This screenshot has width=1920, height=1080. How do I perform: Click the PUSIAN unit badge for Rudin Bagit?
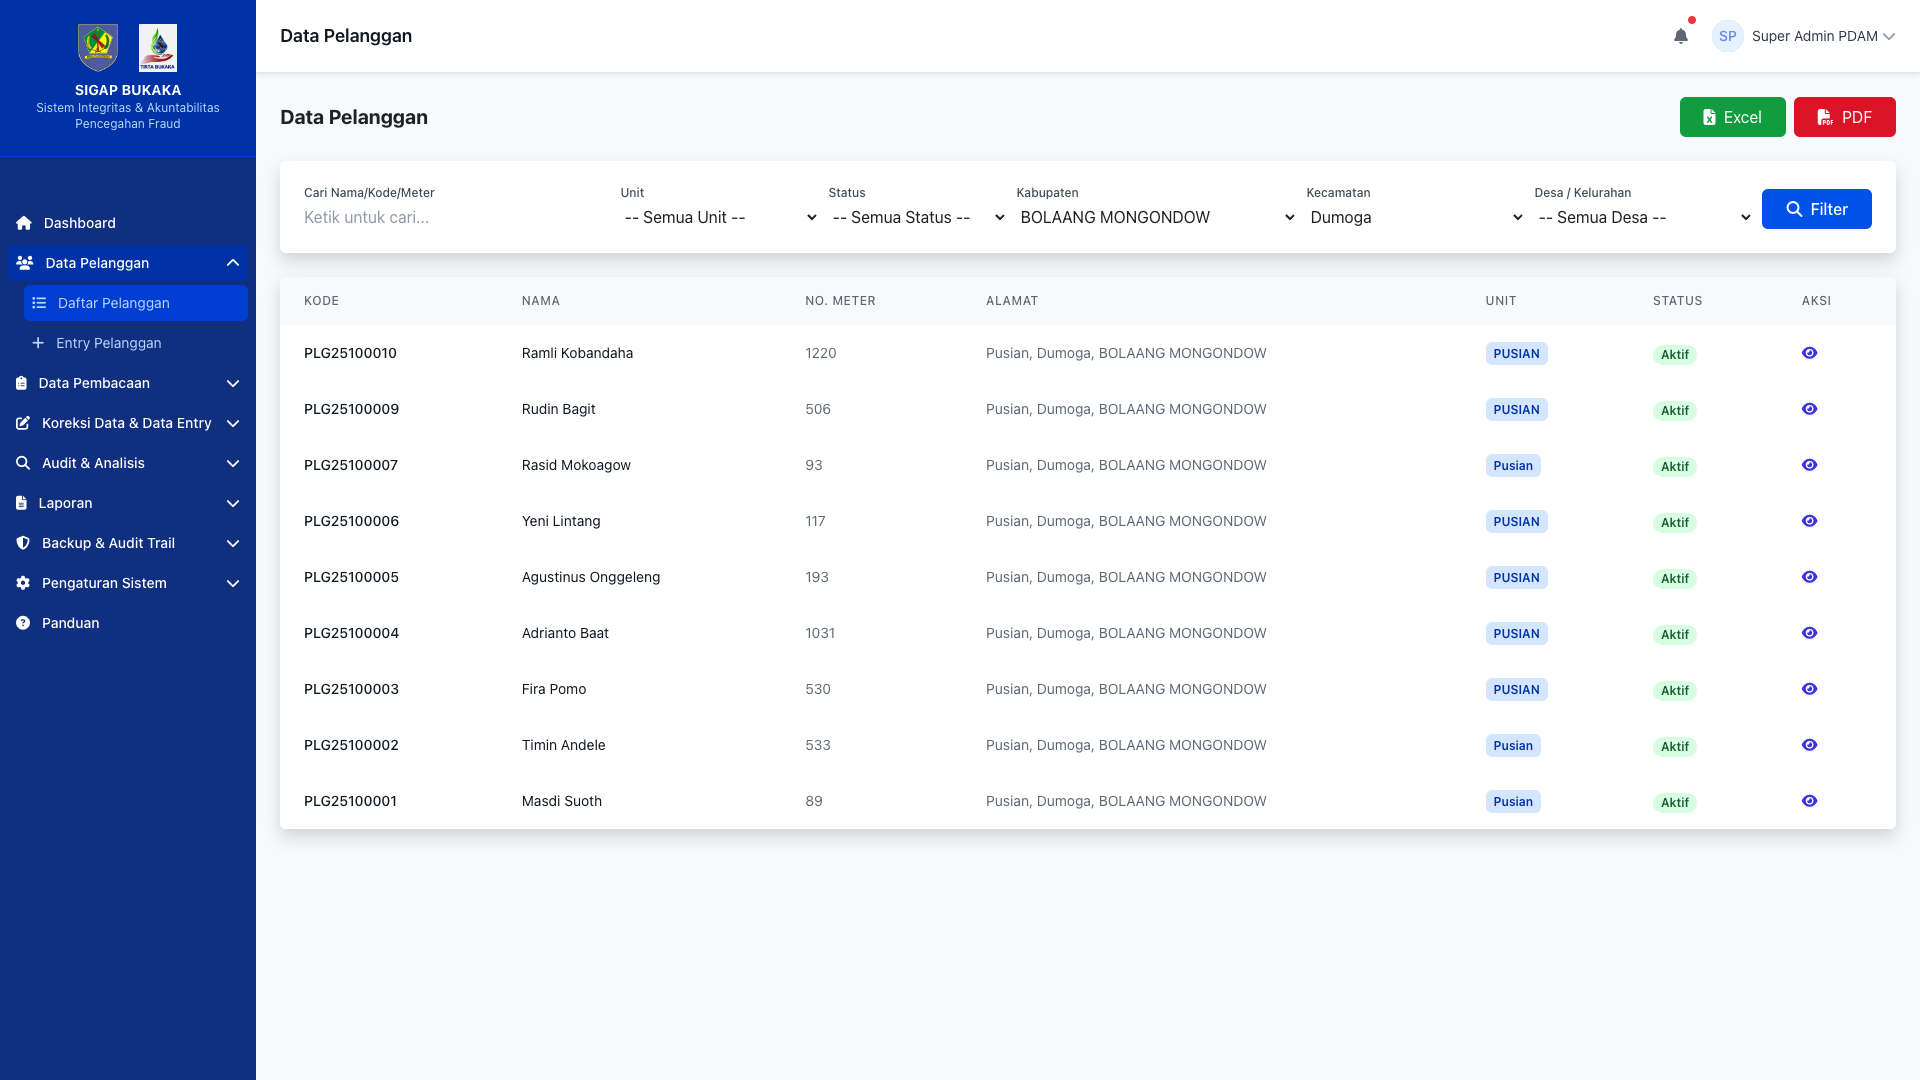click(x=1516, y=409)
